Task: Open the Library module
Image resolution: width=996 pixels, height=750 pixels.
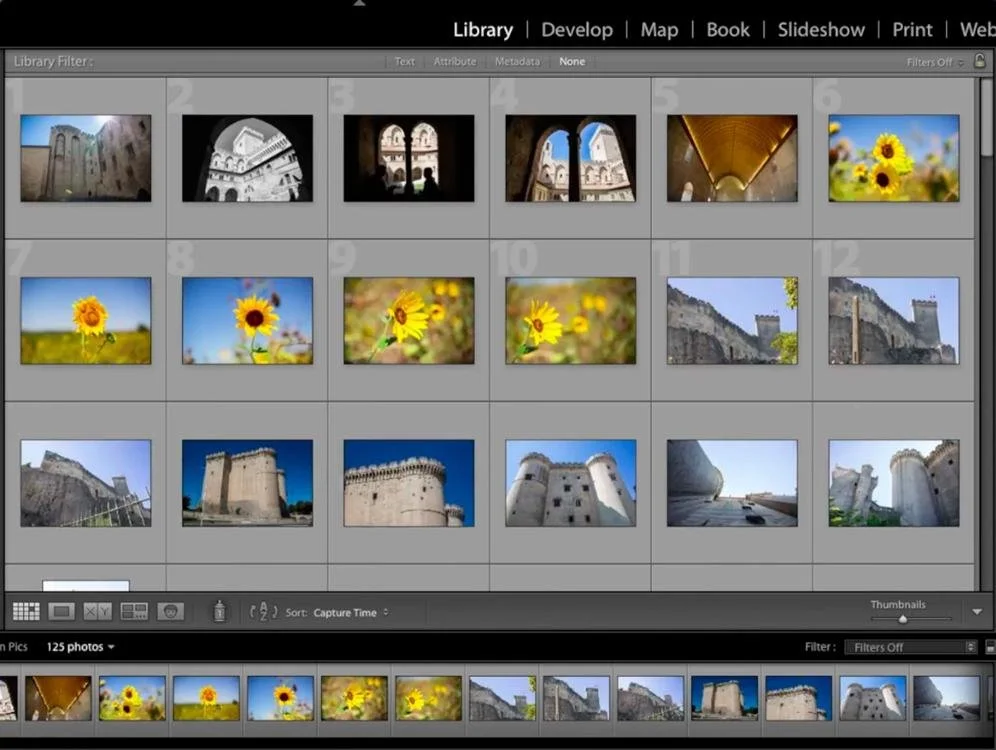Action: click(x=483, y=30)
